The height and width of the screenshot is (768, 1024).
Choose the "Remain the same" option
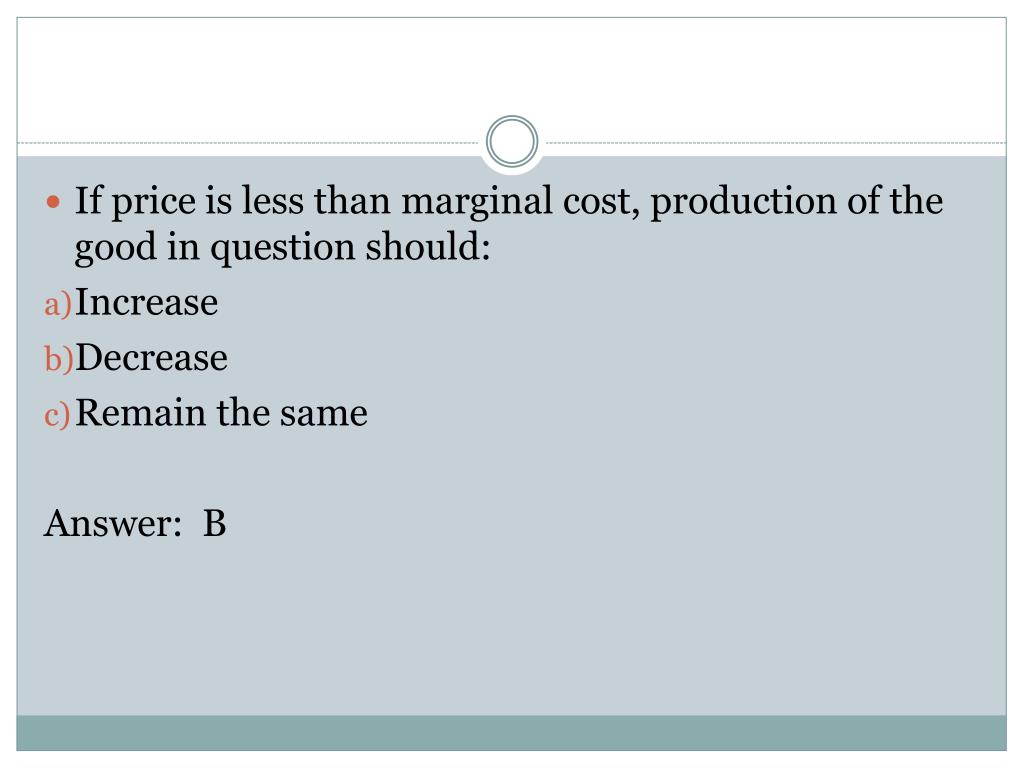(222, 413)
